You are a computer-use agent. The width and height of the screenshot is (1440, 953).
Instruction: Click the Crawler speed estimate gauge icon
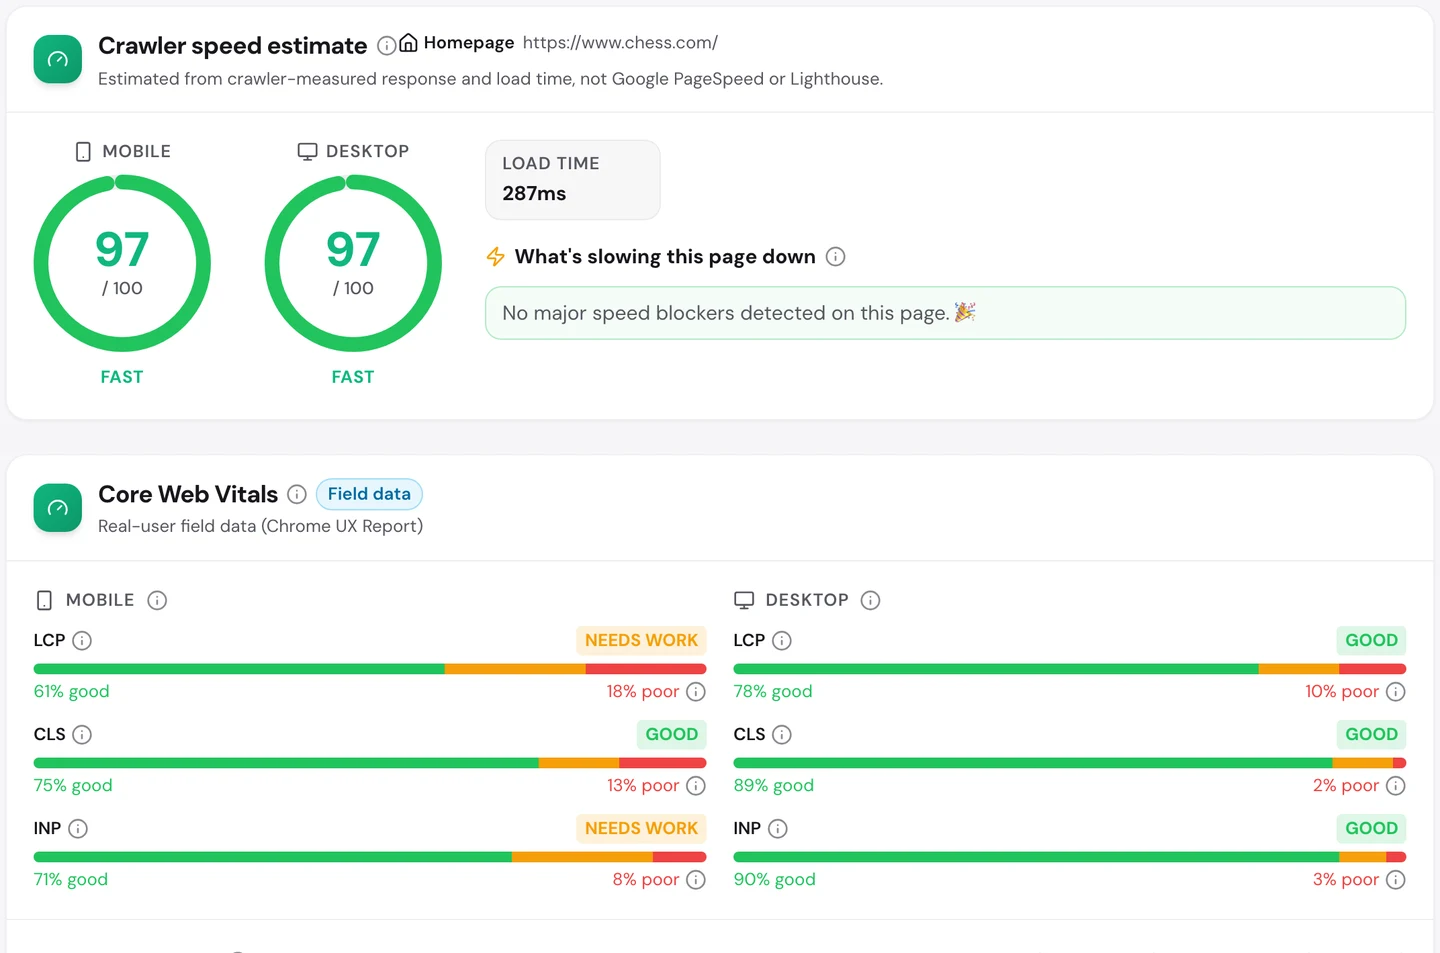58,60
